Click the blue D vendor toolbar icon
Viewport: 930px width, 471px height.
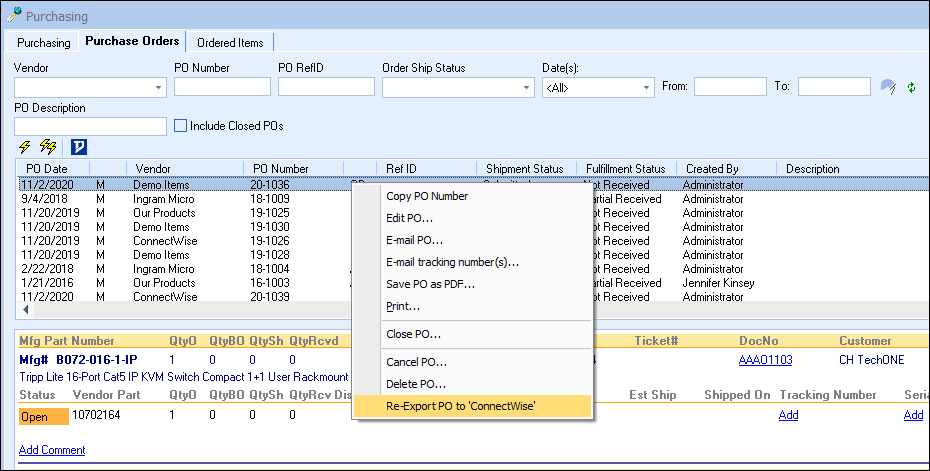click(79, 147)
